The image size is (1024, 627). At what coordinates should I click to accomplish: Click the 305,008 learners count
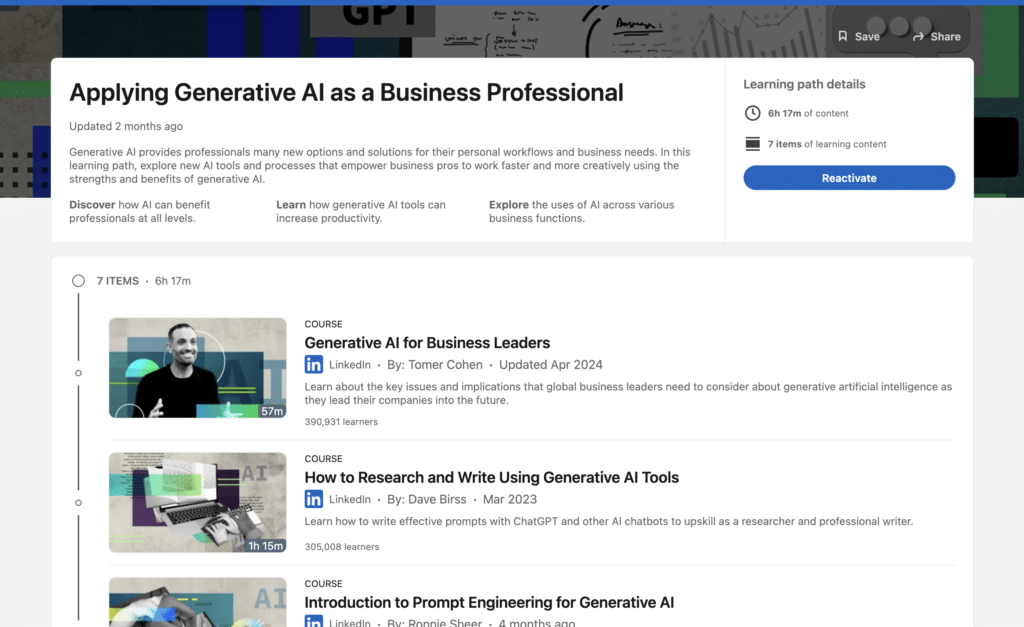[x=342, y=547]
